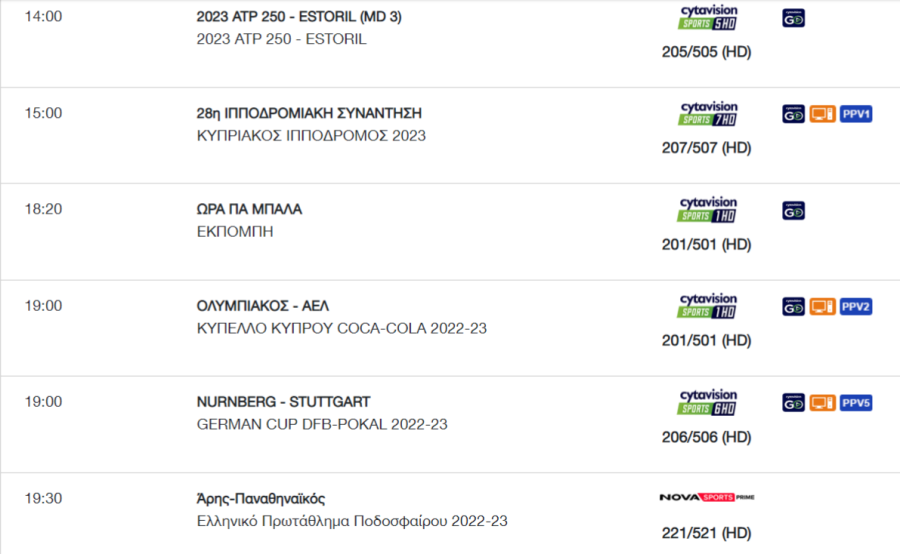The image size is (900, 554).
Task: Click the PPV5 badge for Nurnberg - Stuttgart
Action: 856,402
